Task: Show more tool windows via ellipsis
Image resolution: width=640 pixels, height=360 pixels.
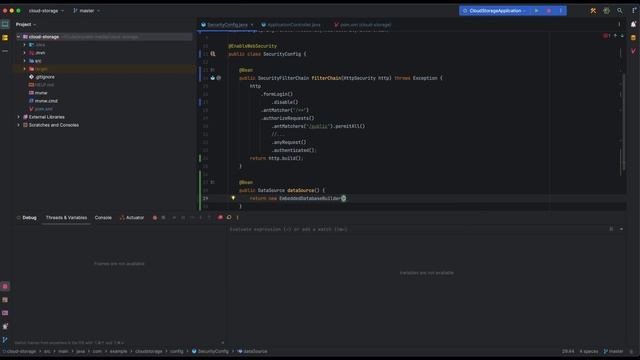Action: point(5,51)
